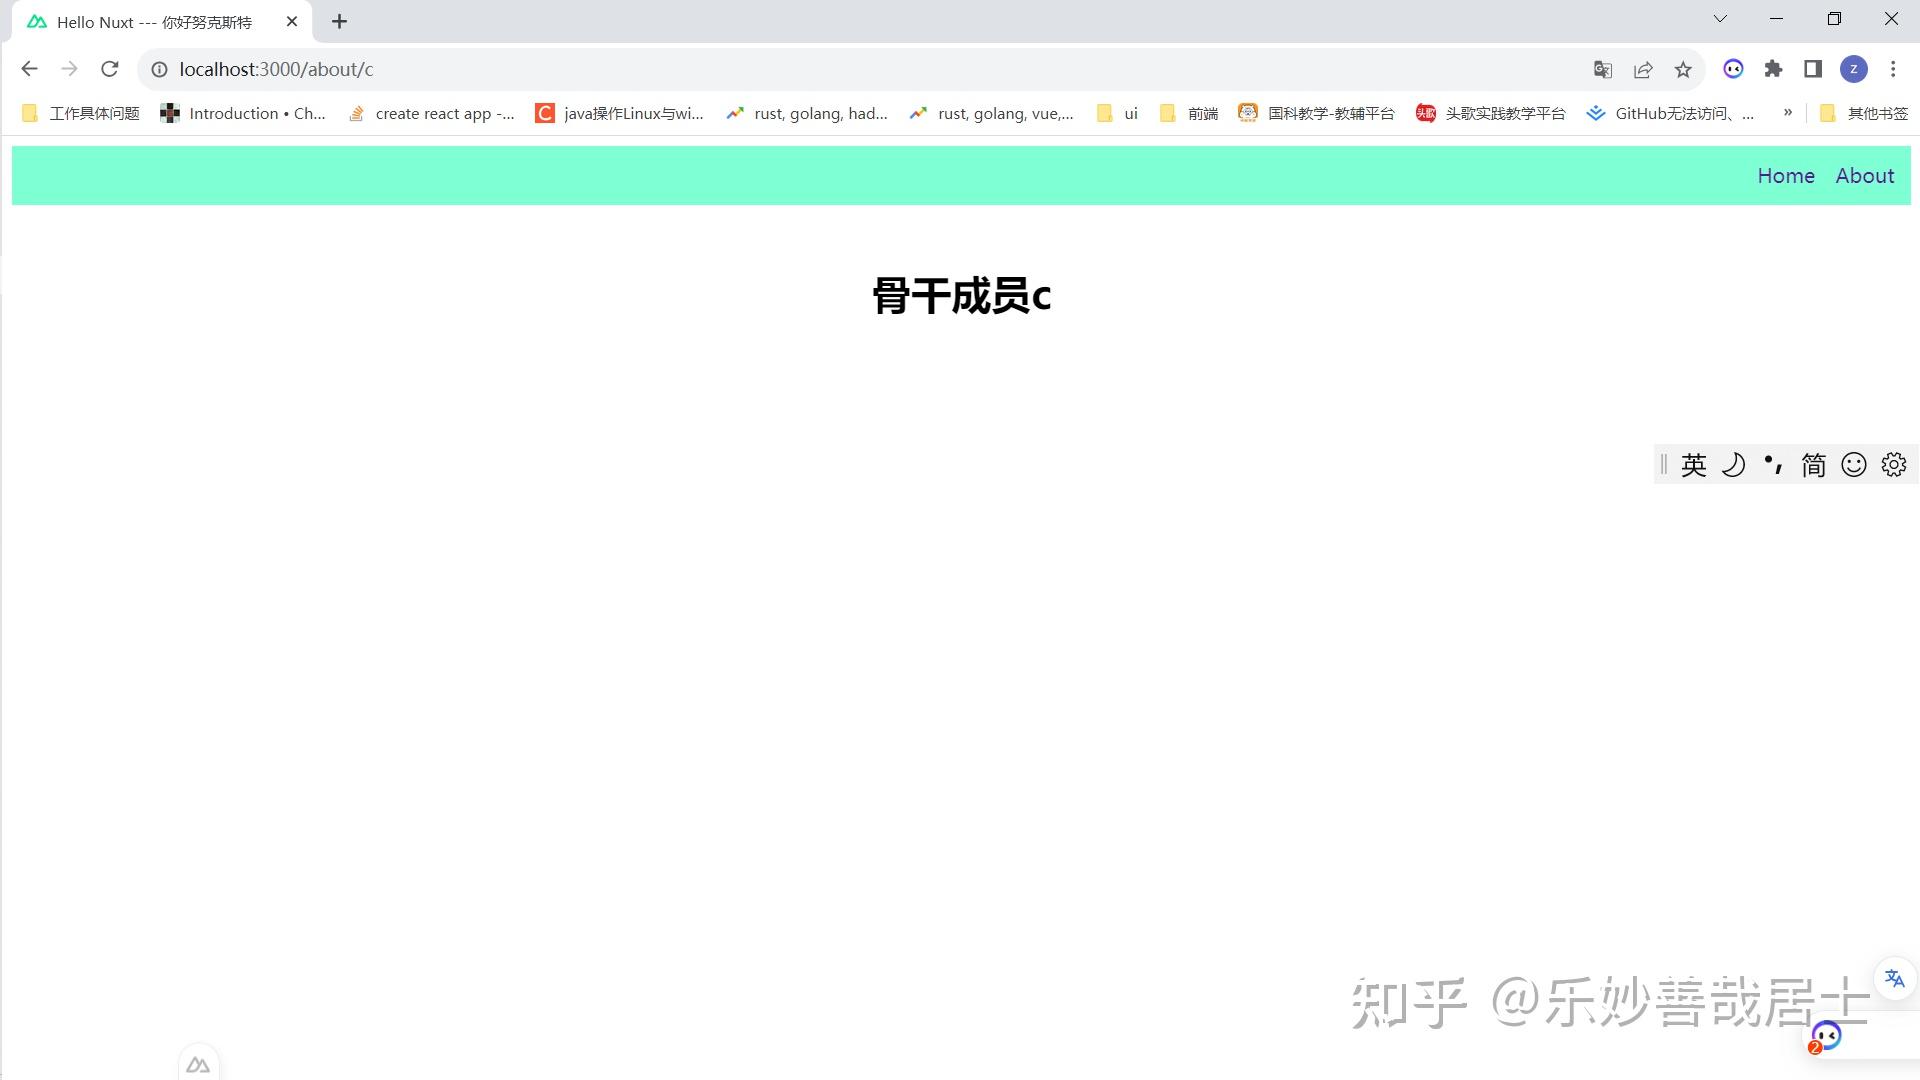Open the Extensions puzzle icon
Image resolution: width=1920 pixels, height=1080 pixels.
coord(1773,69)
